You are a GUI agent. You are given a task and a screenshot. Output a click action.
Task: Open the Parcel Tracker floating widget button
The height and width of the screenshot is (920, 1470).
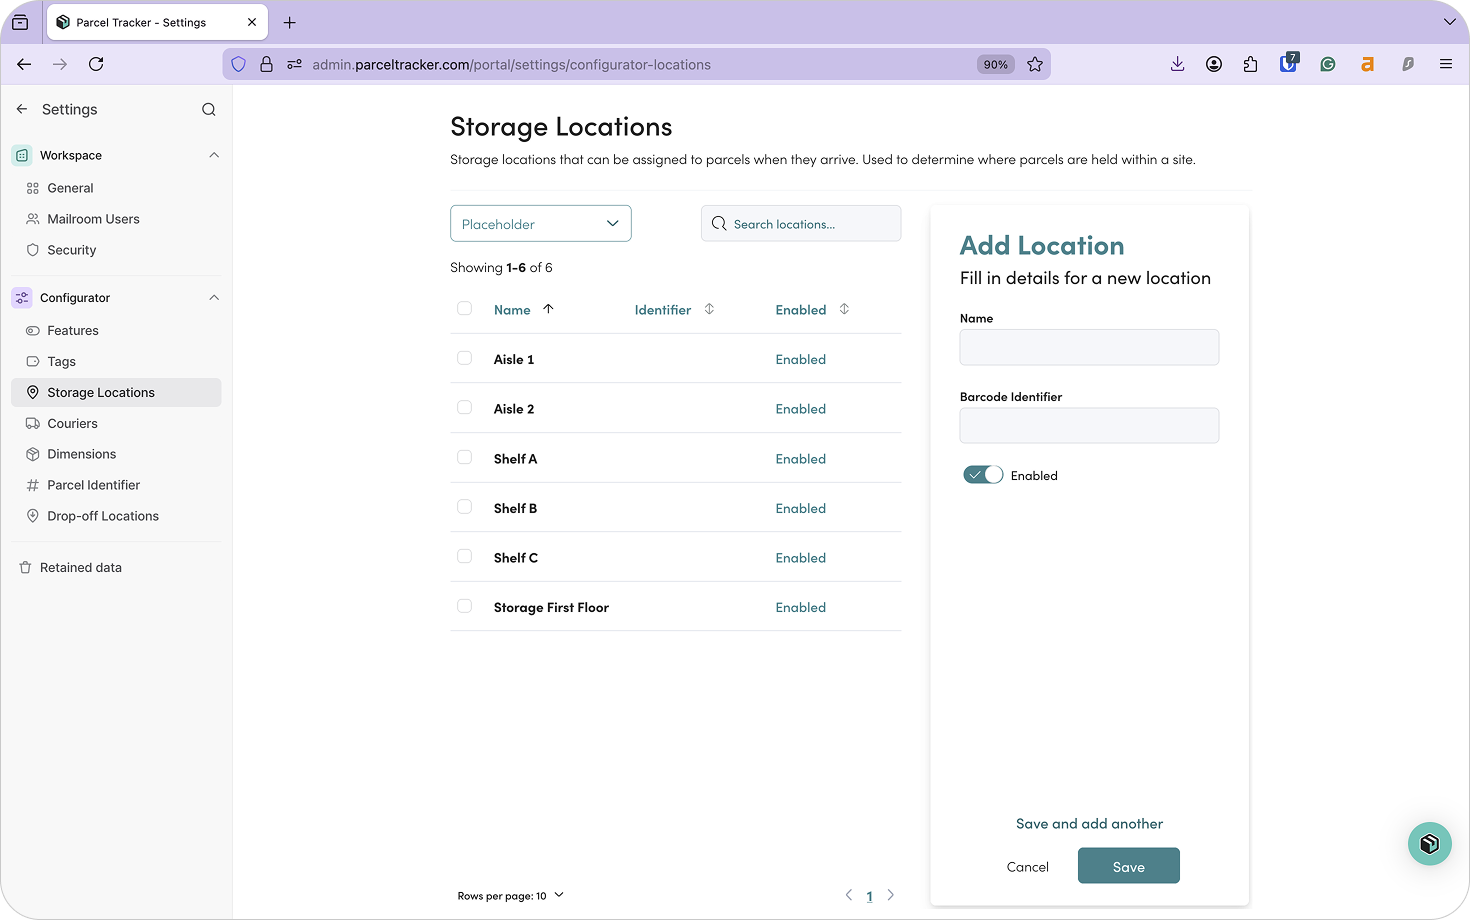[x=1429, y=843]
